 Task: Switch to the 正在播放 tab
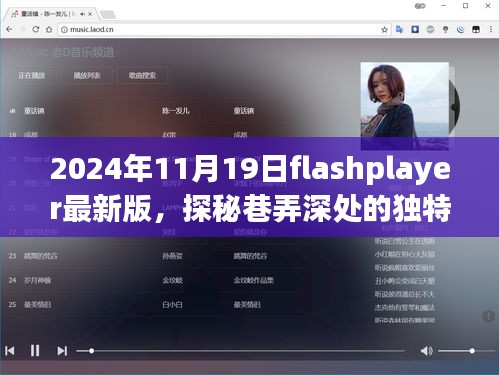click(x=32, y=76)
